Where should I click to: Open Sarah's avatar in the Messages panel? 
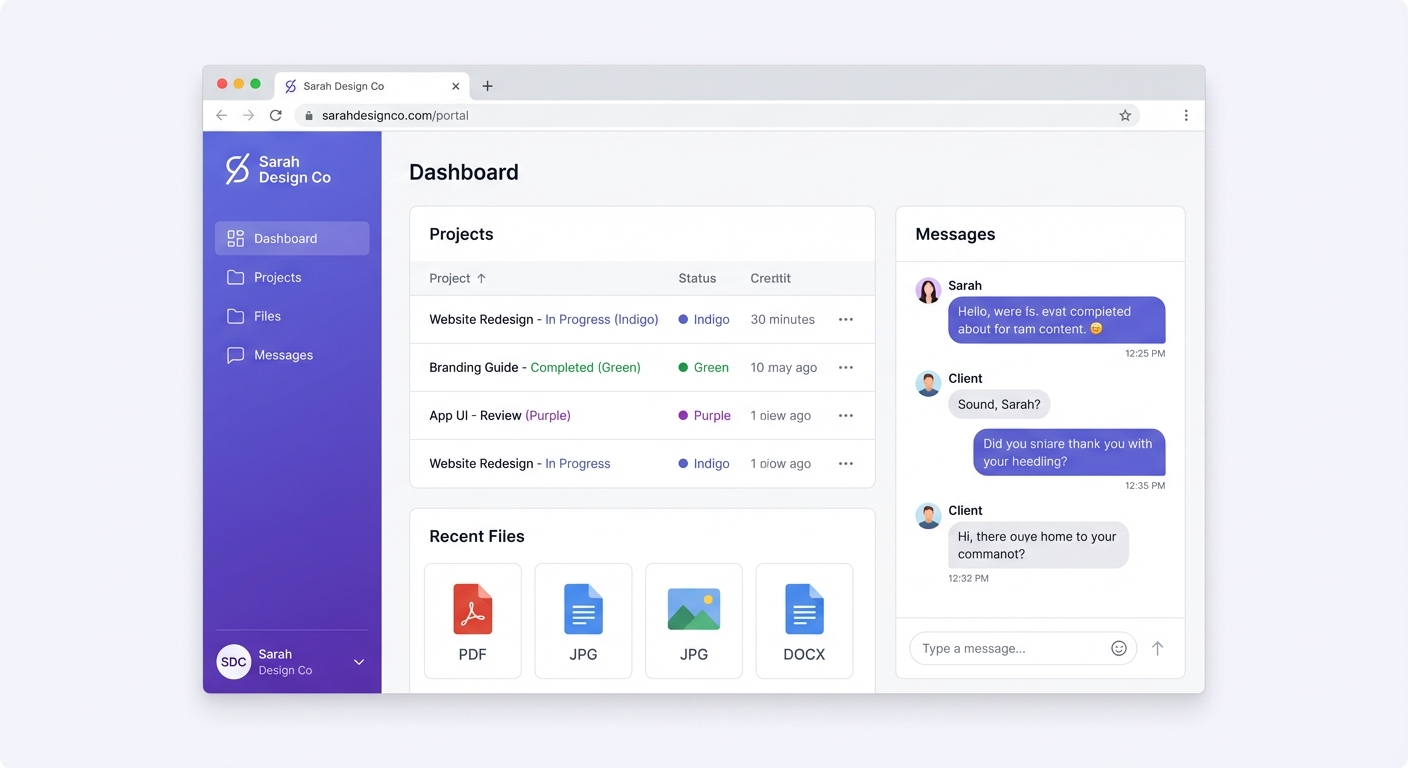927,289
